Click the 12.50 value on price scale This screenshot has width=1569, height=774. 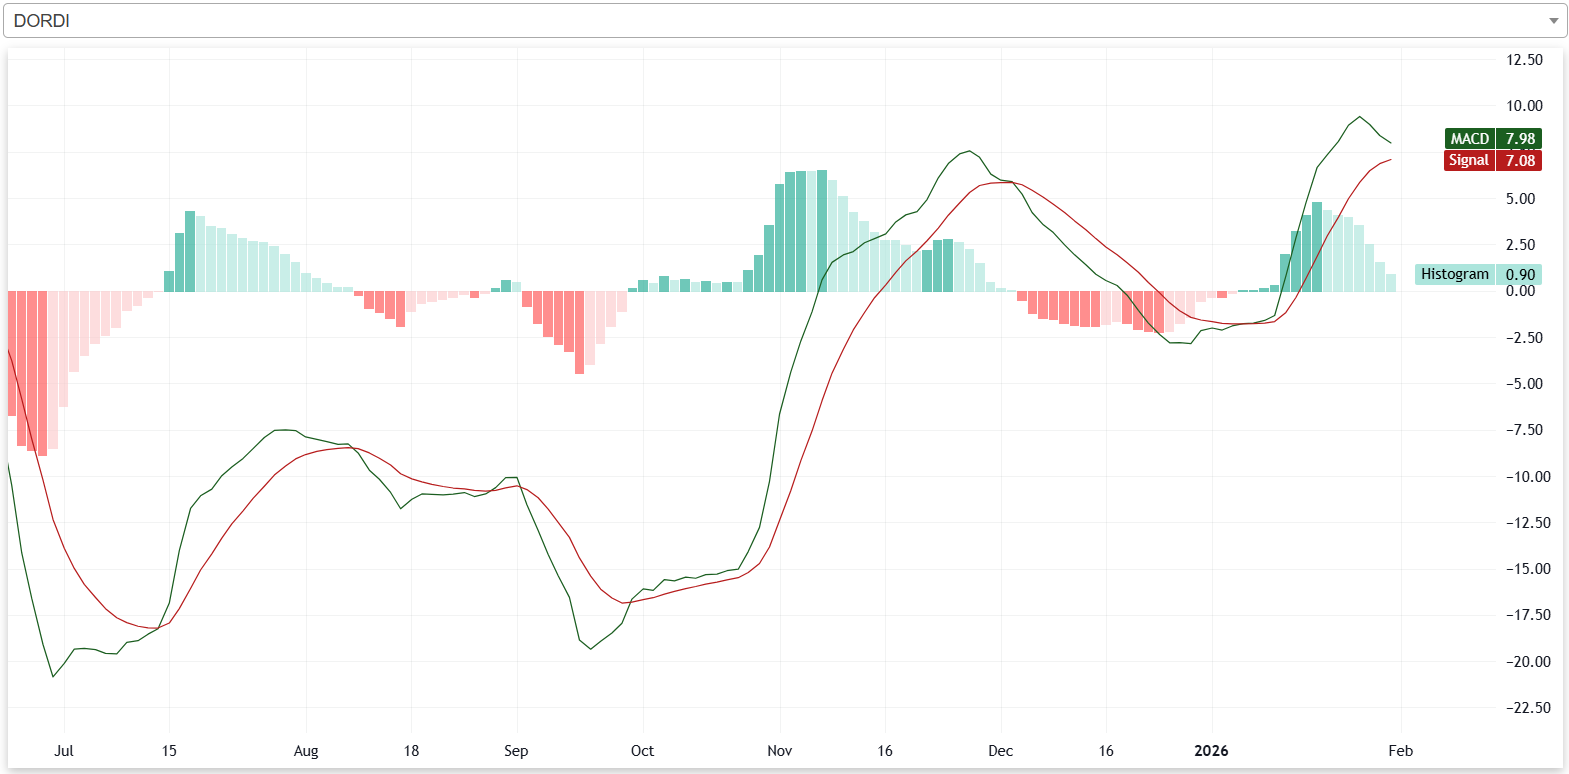1524,60
